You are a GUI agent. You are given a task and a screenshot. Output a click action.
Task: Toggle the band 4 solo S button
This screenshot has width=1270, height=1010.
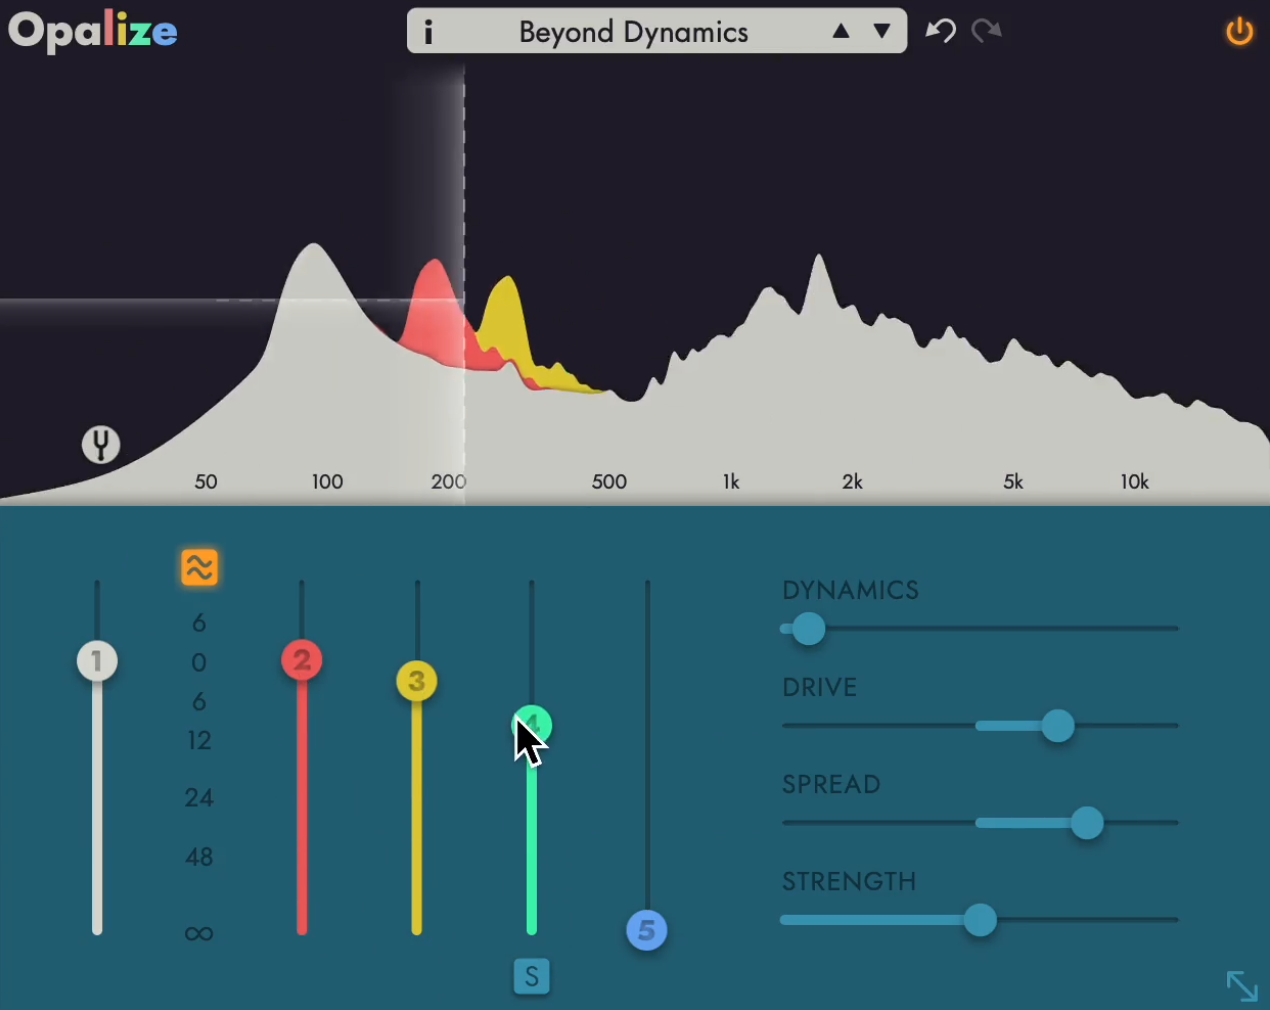point(531,976)
